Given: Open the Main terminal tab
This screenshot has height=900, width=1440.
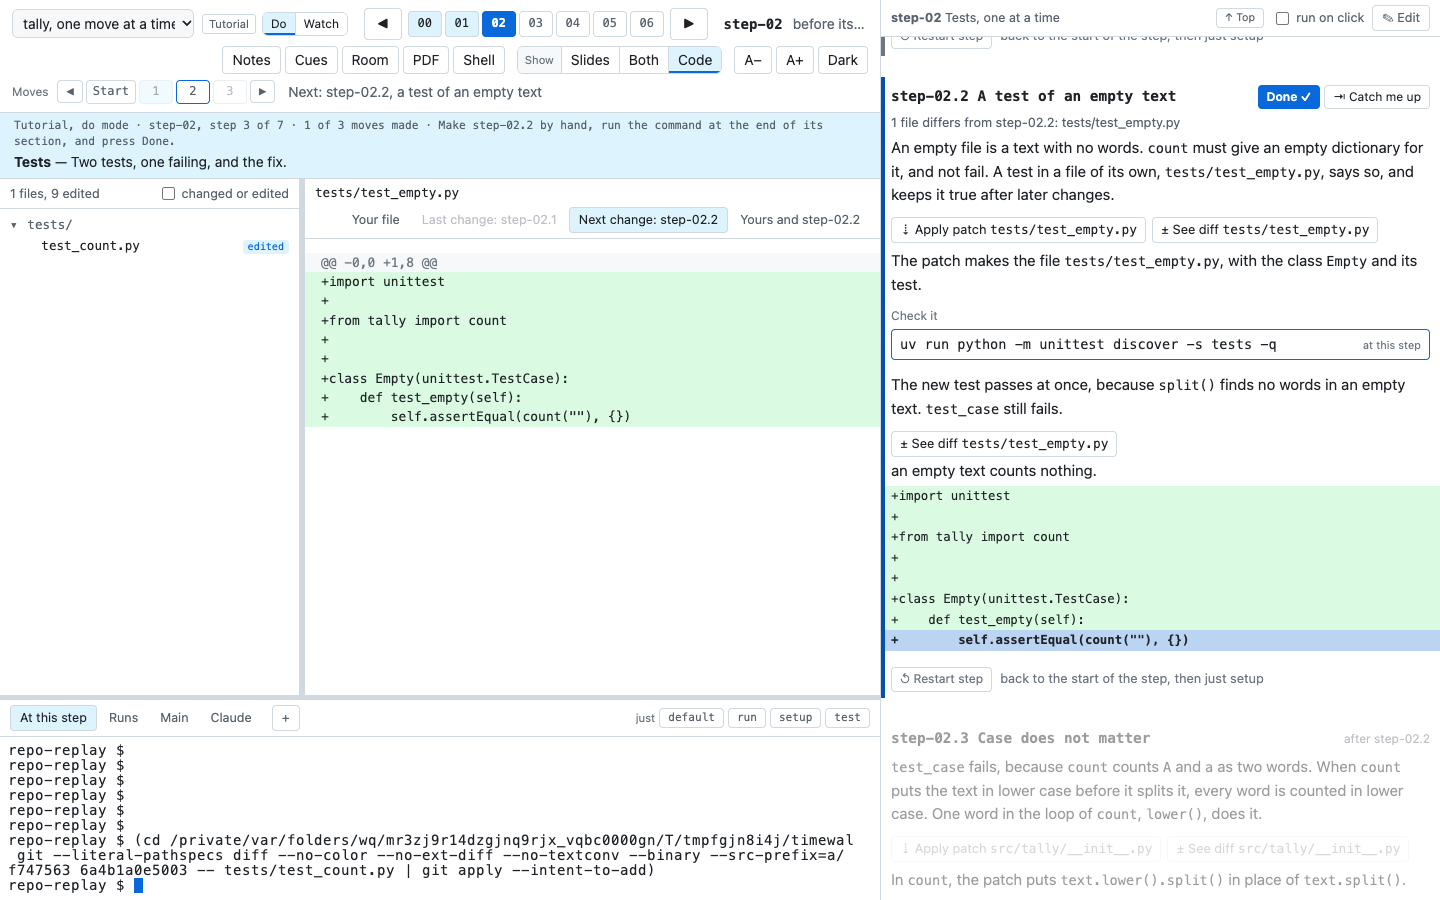Looking at the screenshot, I should pos(174,718).
